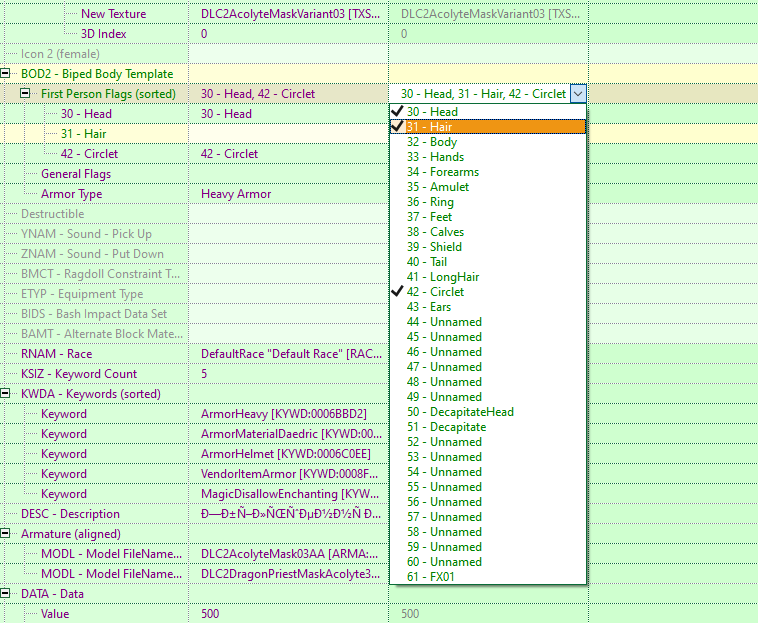Click first-column DLC2AcolyteMaskVariant03 texture value
The image size is (758, 623).
coord(289,14)
